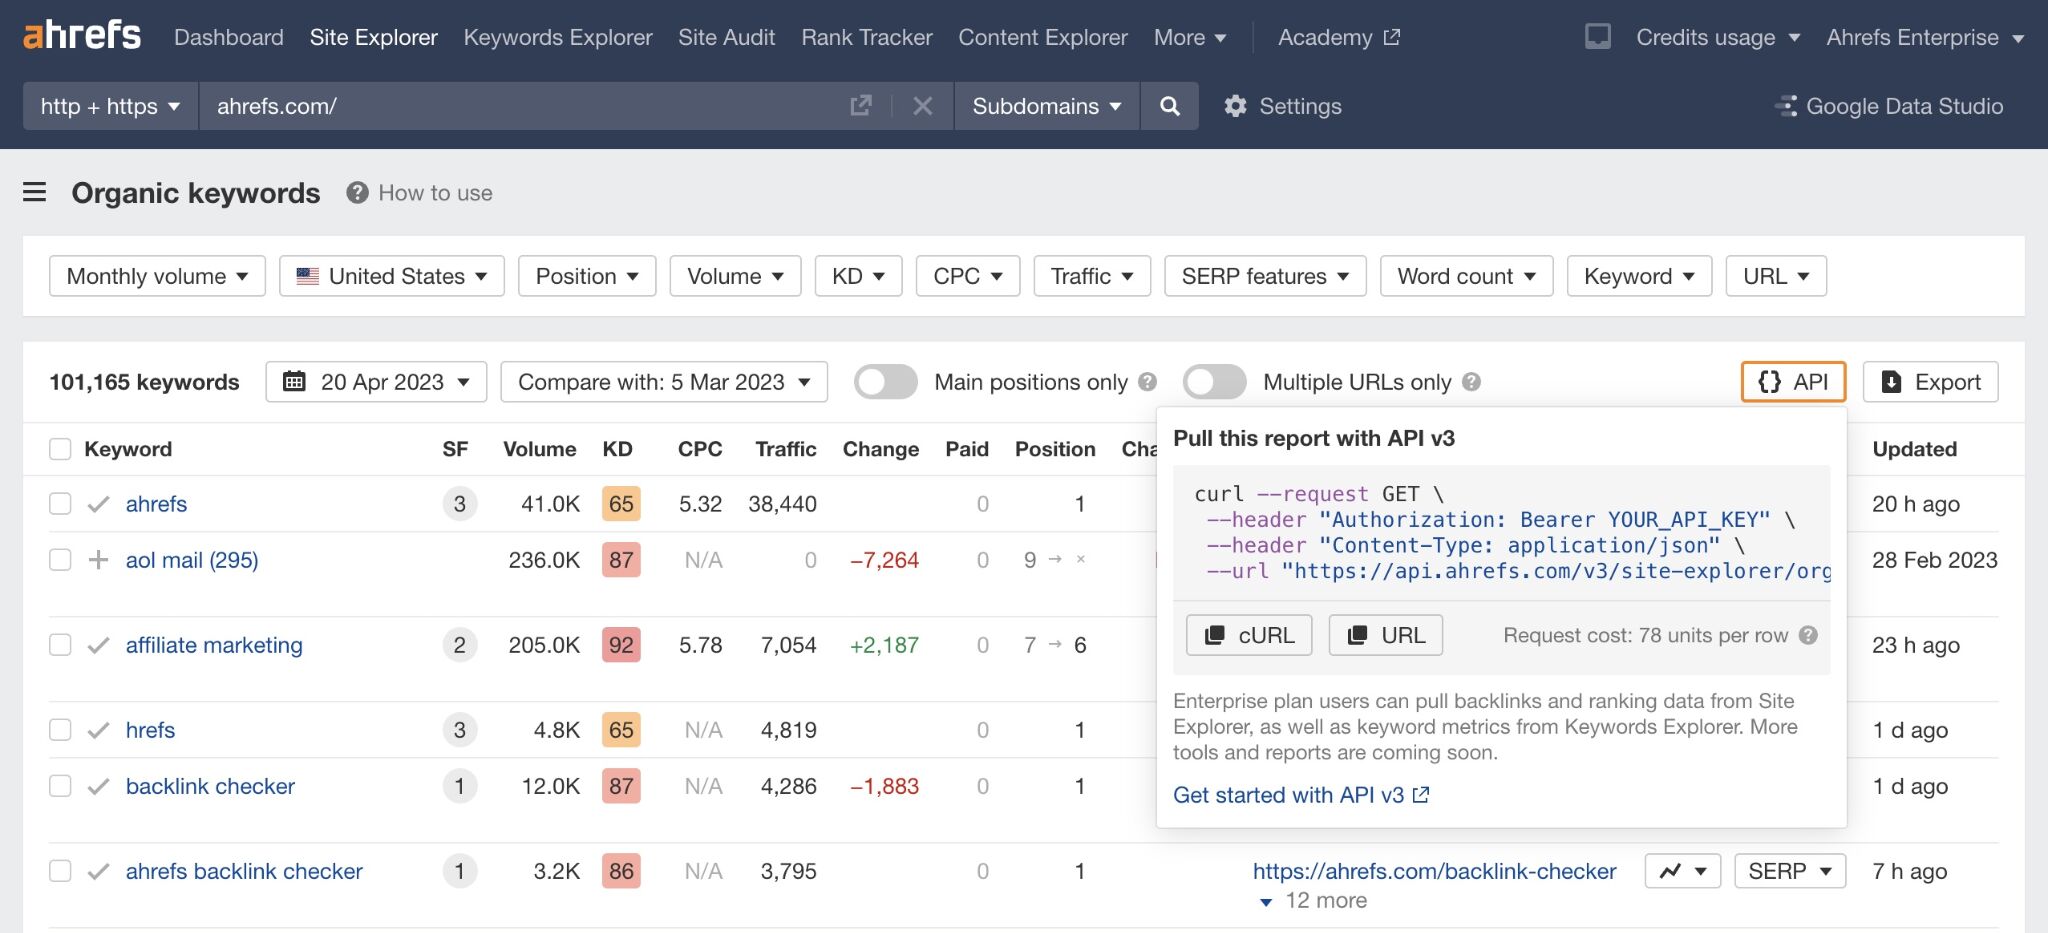Image resolution: width=2048 pixels, height=933 pixels.
Task: Check the box for affiliate marketing keyword
Action: tap(61, 645)
